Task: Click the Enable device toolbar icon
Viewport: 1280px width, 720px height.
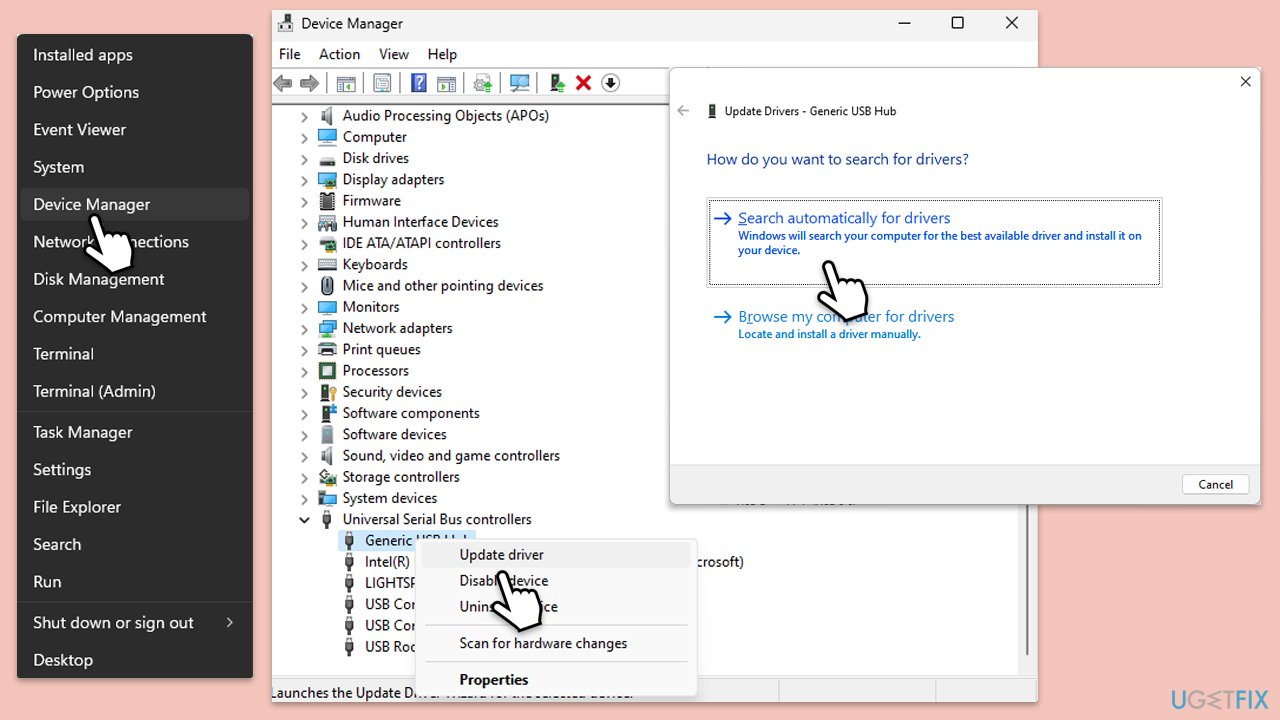Action: tap(557, 83)
